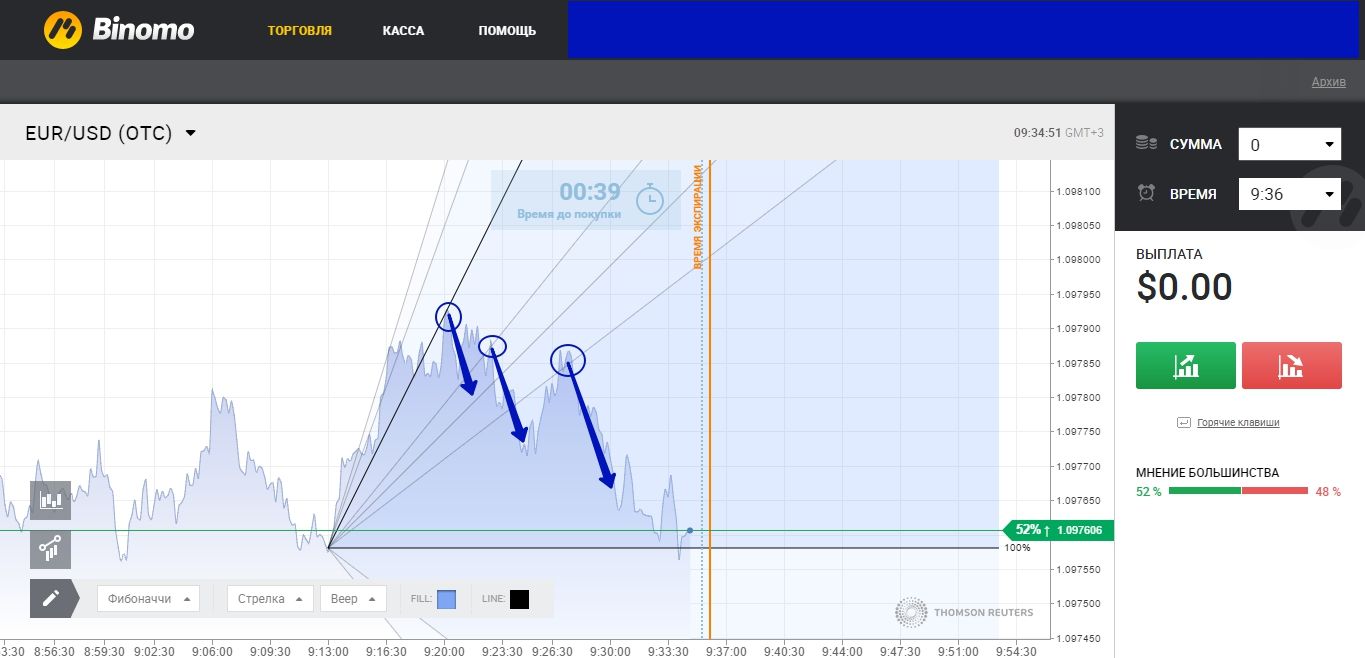Screen dimensions: 1365x658
Task: Click the ВЫПЛАТА label
Action: coord(1169,254)
